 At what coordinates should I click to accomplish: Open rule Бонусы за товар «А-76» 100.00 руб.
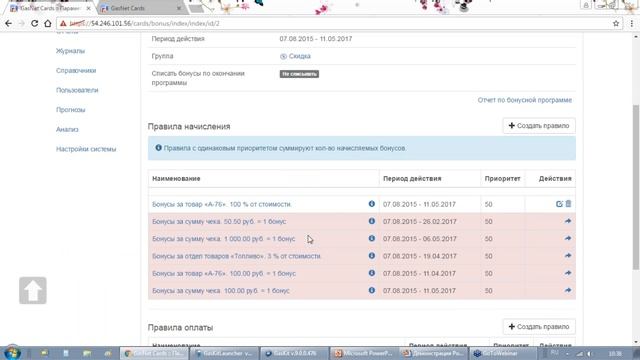click(224, 273)
